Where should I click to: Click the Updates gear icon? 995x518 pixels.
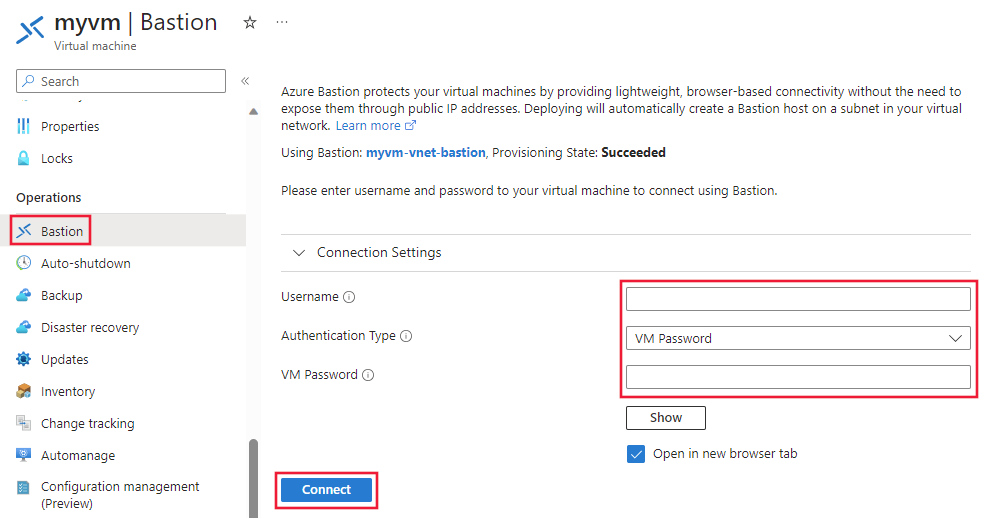24,359
